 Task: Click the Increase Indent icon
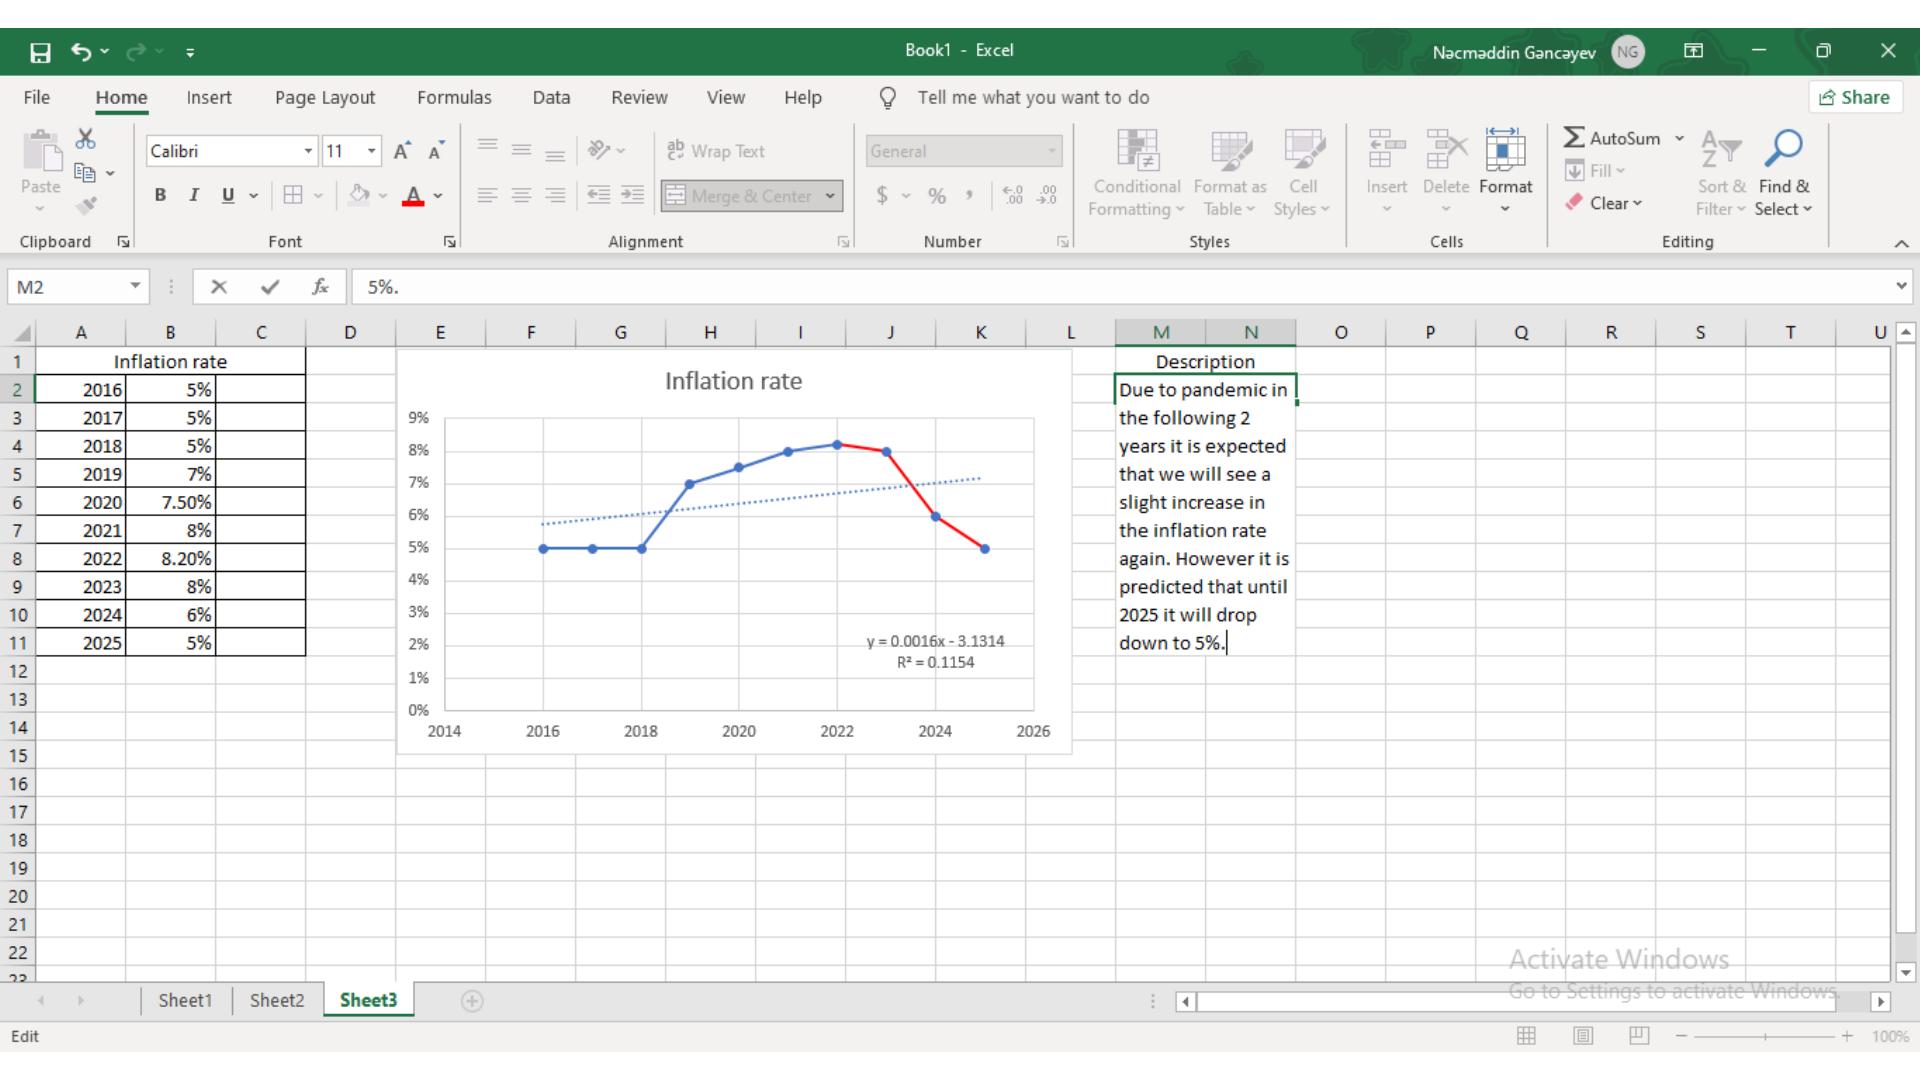click(x=632, y=195)
